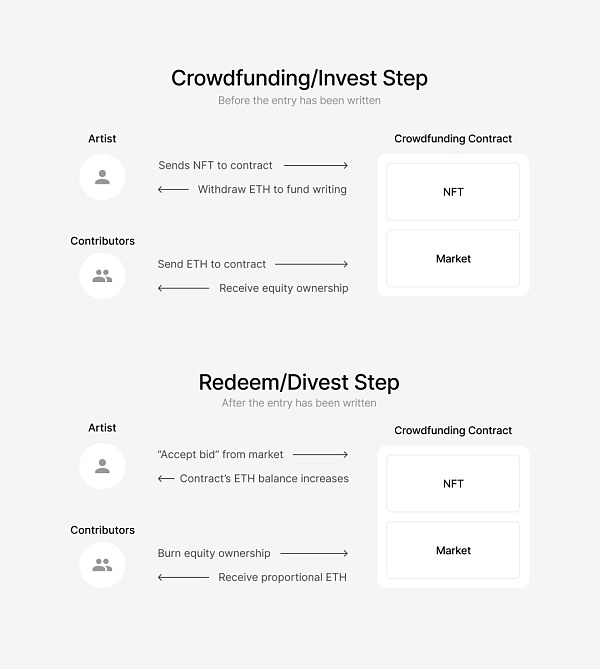The height and width of the screenshot is (669, 600).
Task: Click the arrow next to "Burn equity ownership"
Action: tap(314, 553)
